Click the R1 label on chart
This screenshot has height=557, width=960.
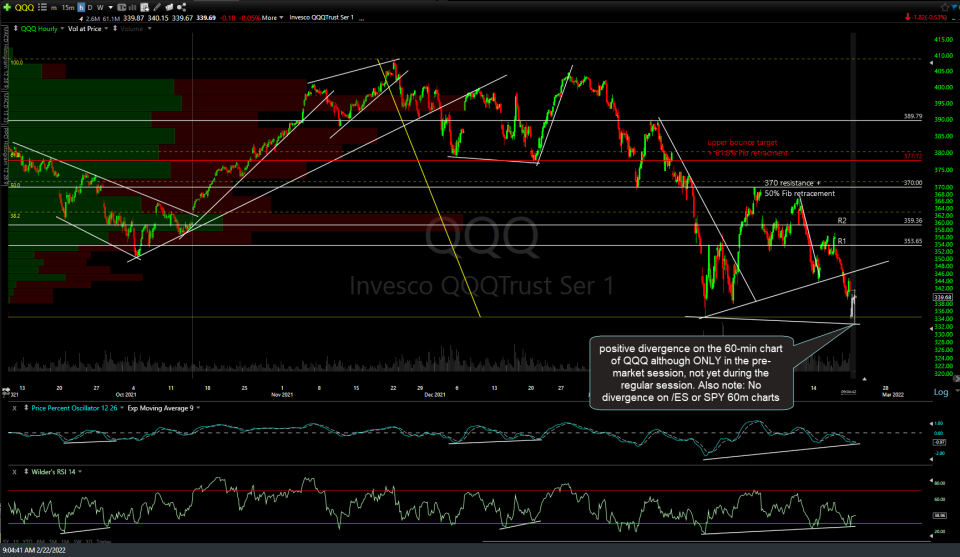point(841,241)
